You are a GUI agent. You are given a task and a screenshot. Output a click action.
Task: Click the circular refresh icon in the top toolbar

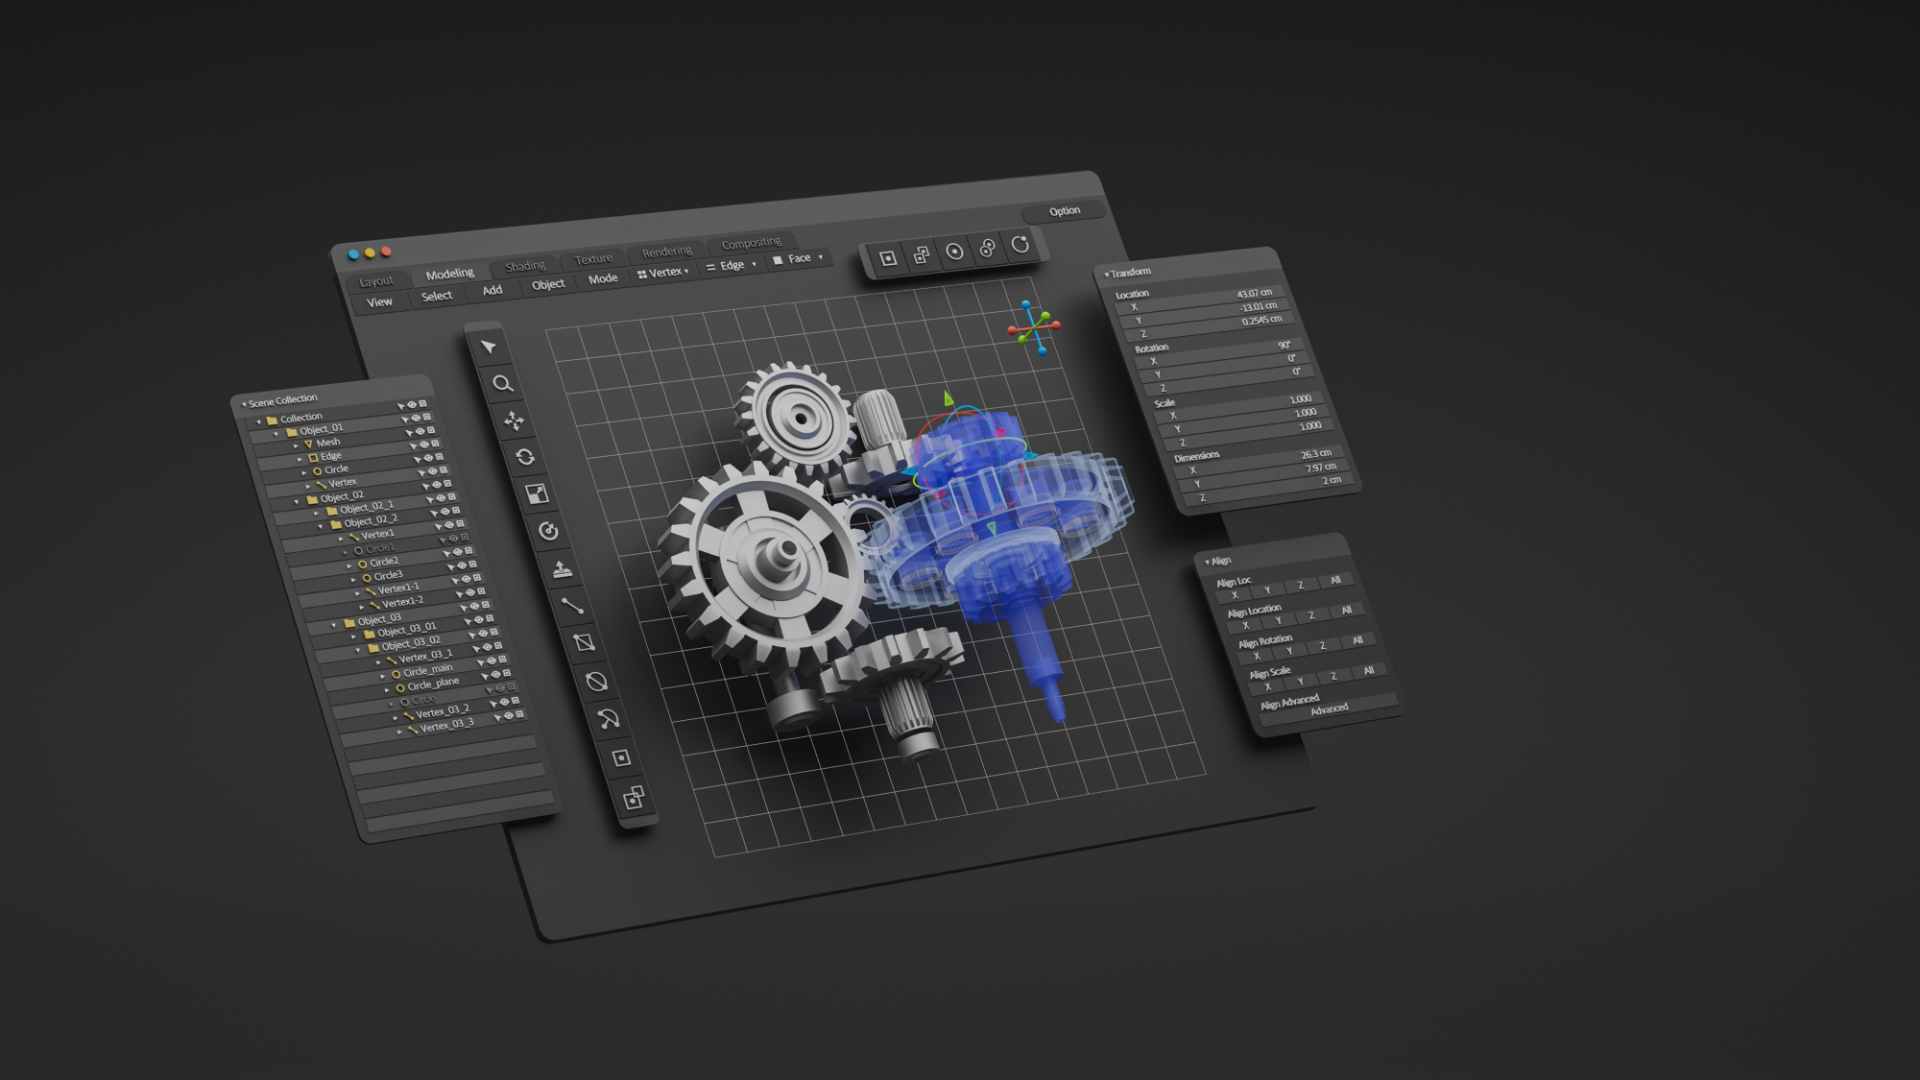[x=1020, y=244]
